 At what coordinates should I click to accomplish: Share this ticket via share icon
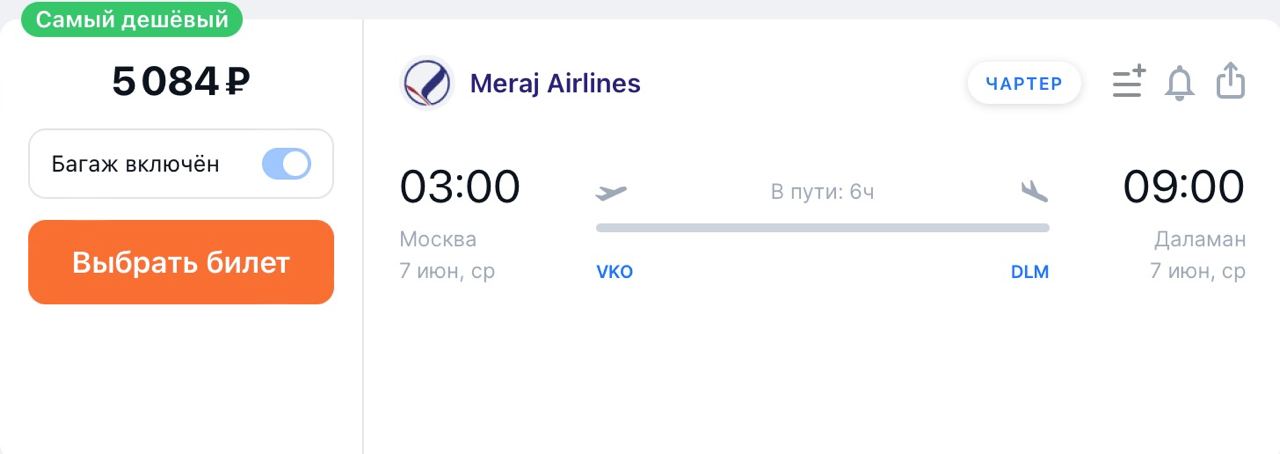pos(1231,81)
